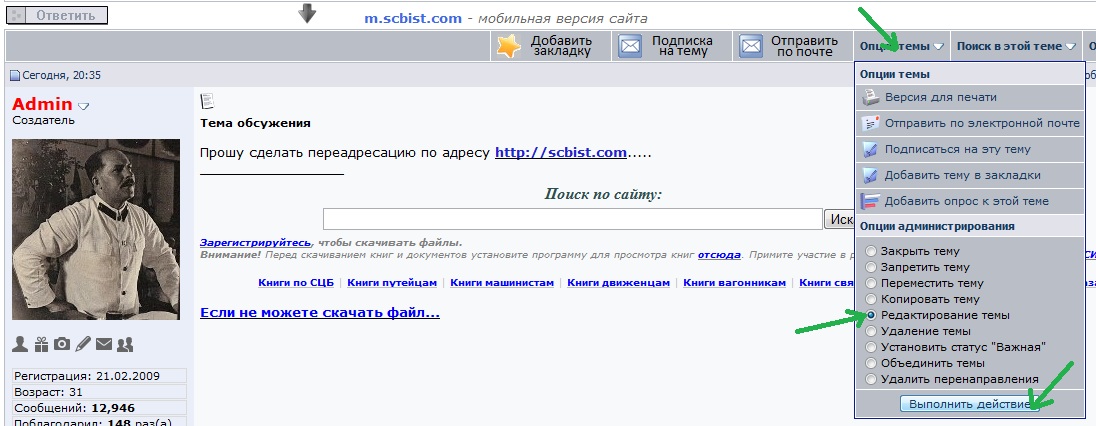This screenshot has height=426, width=1096.
Task: Click the pencil icon under Admin's avatar
Action: coord(83,344)
